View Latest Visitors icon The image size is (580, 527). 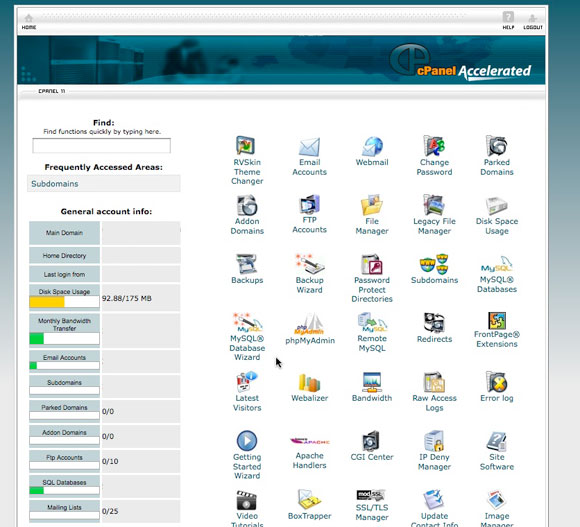point(247,382)
